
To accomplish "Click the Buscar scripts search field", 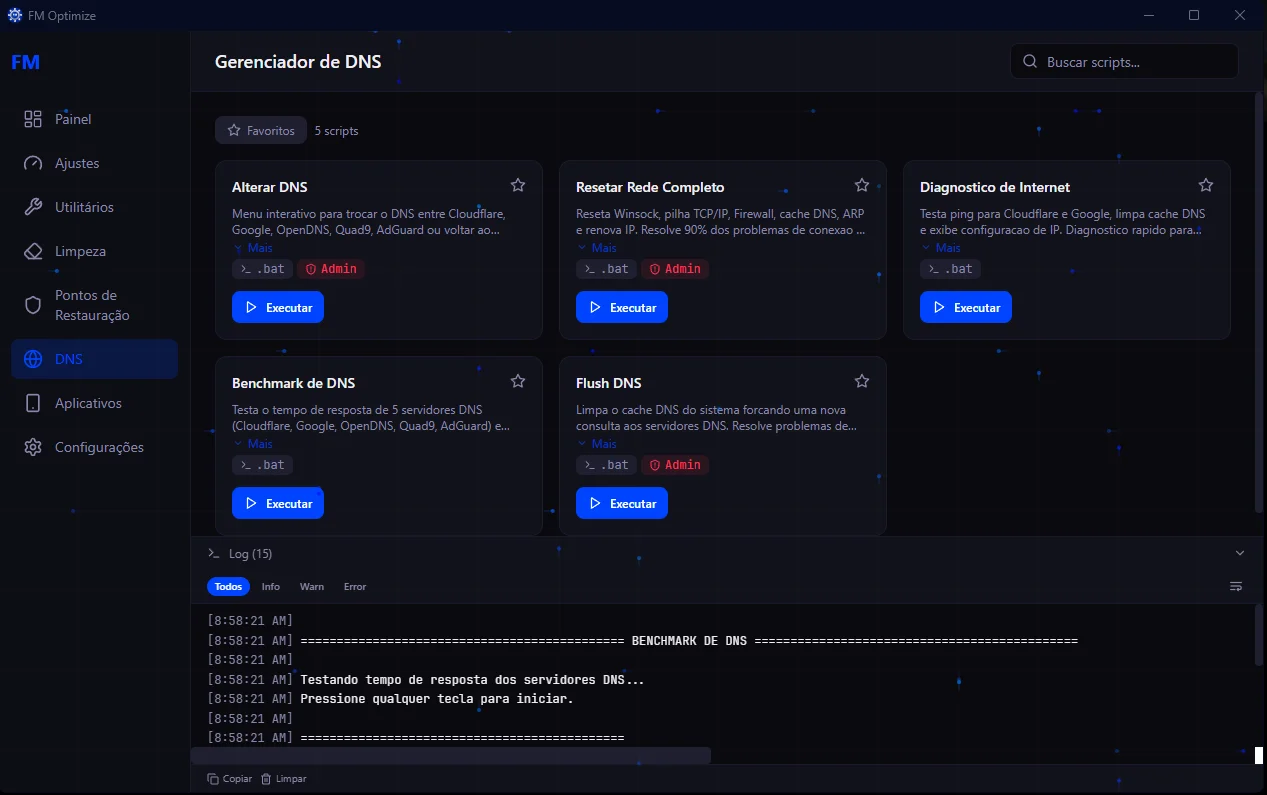I will pyautogui.click(x=1124, y=62).
